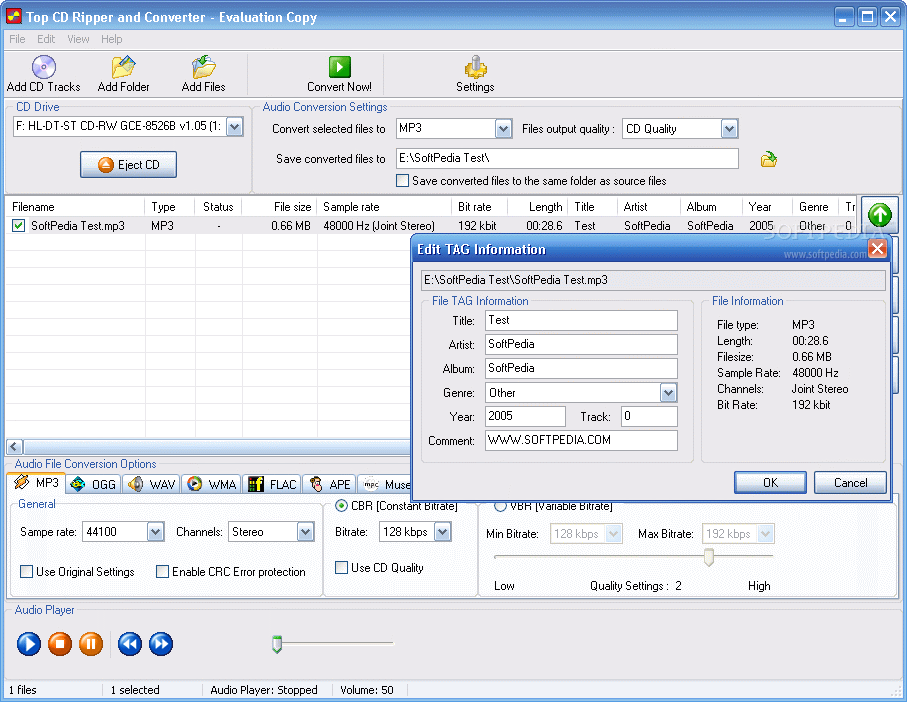The image size is (907, 702).
Task: Click the Title field in tag dialog
Action: tap(581, 320)
